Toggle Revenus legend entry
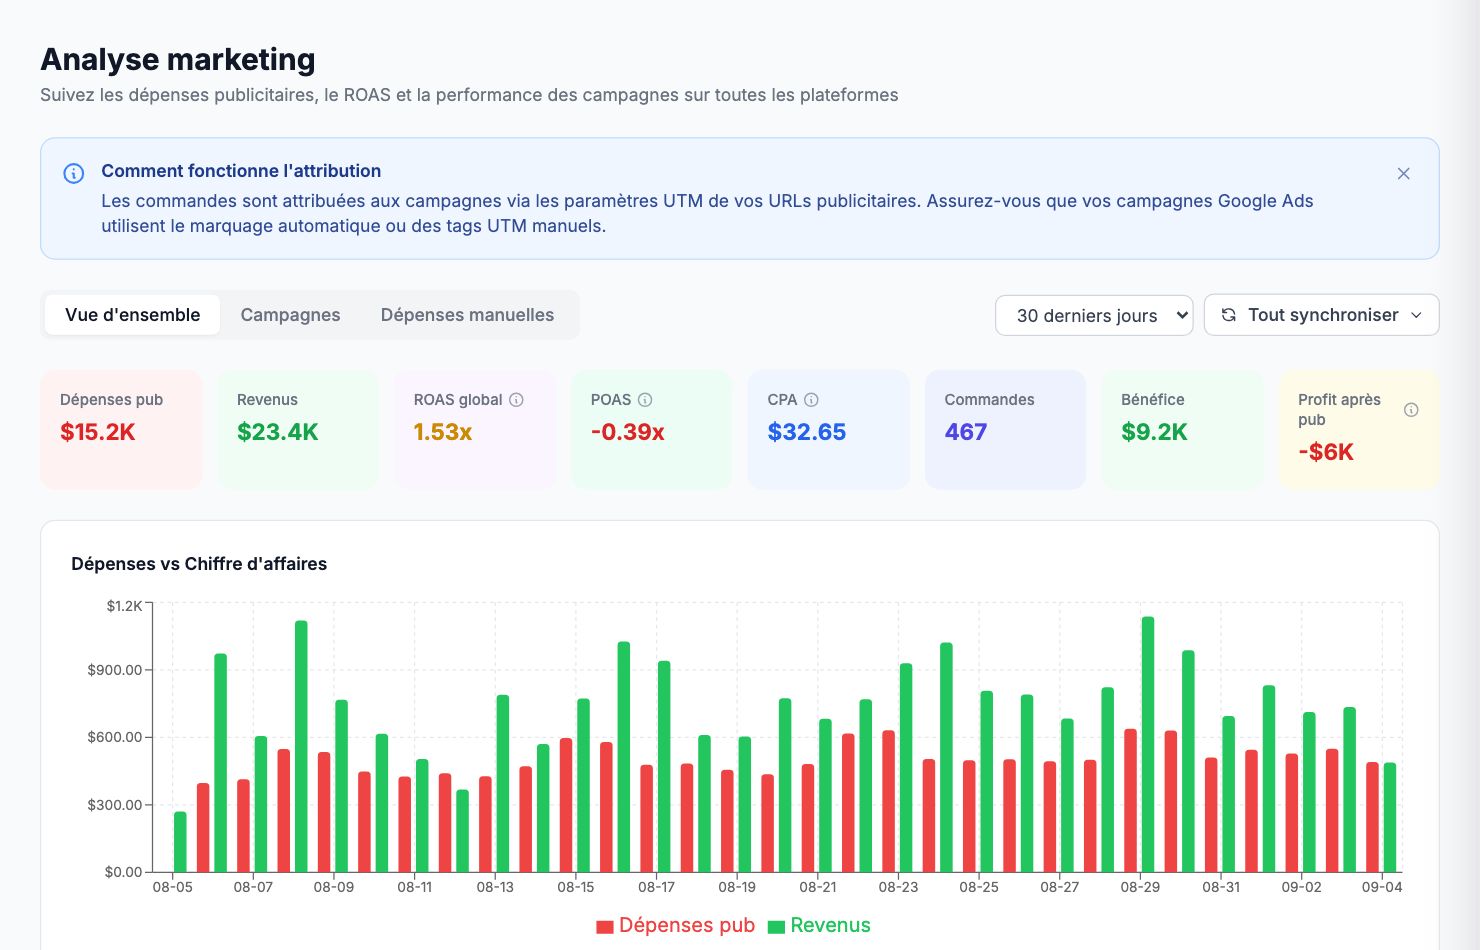This screenshot has height=950, width=1480. point(819,925)
